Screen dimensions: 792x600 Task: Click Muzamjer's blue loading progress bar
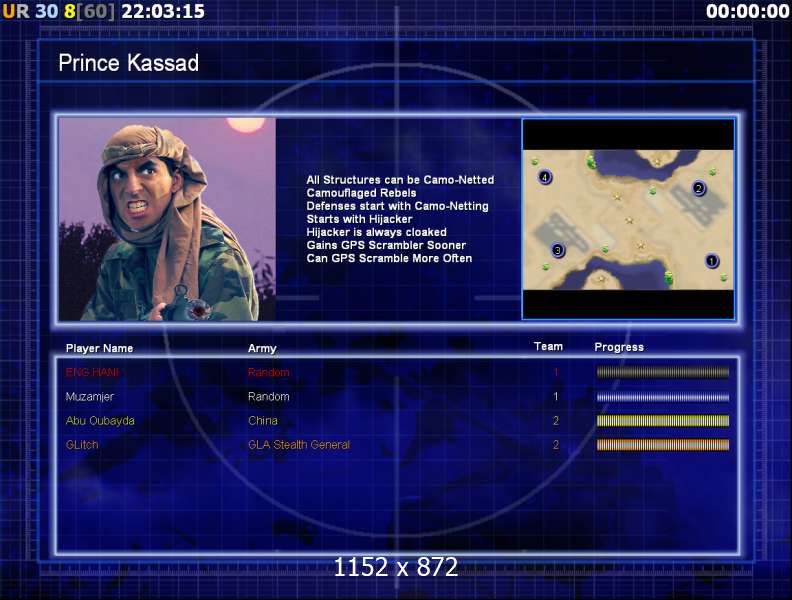(663, 397)
